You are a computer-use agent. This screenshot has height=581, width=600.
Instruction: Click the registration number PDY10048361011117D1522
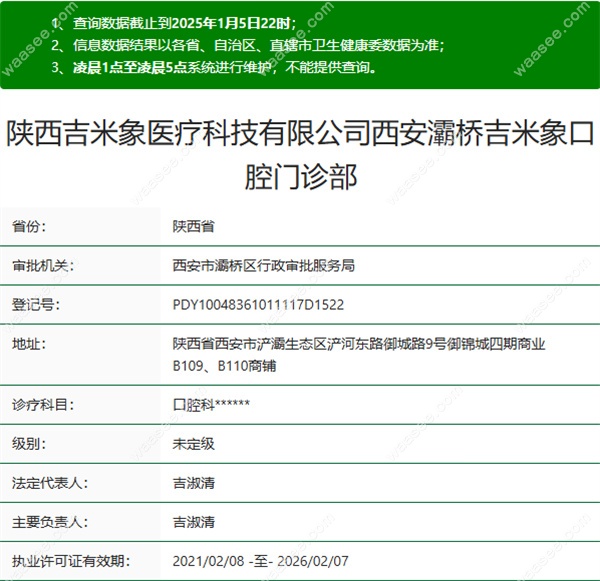(258, 305)
